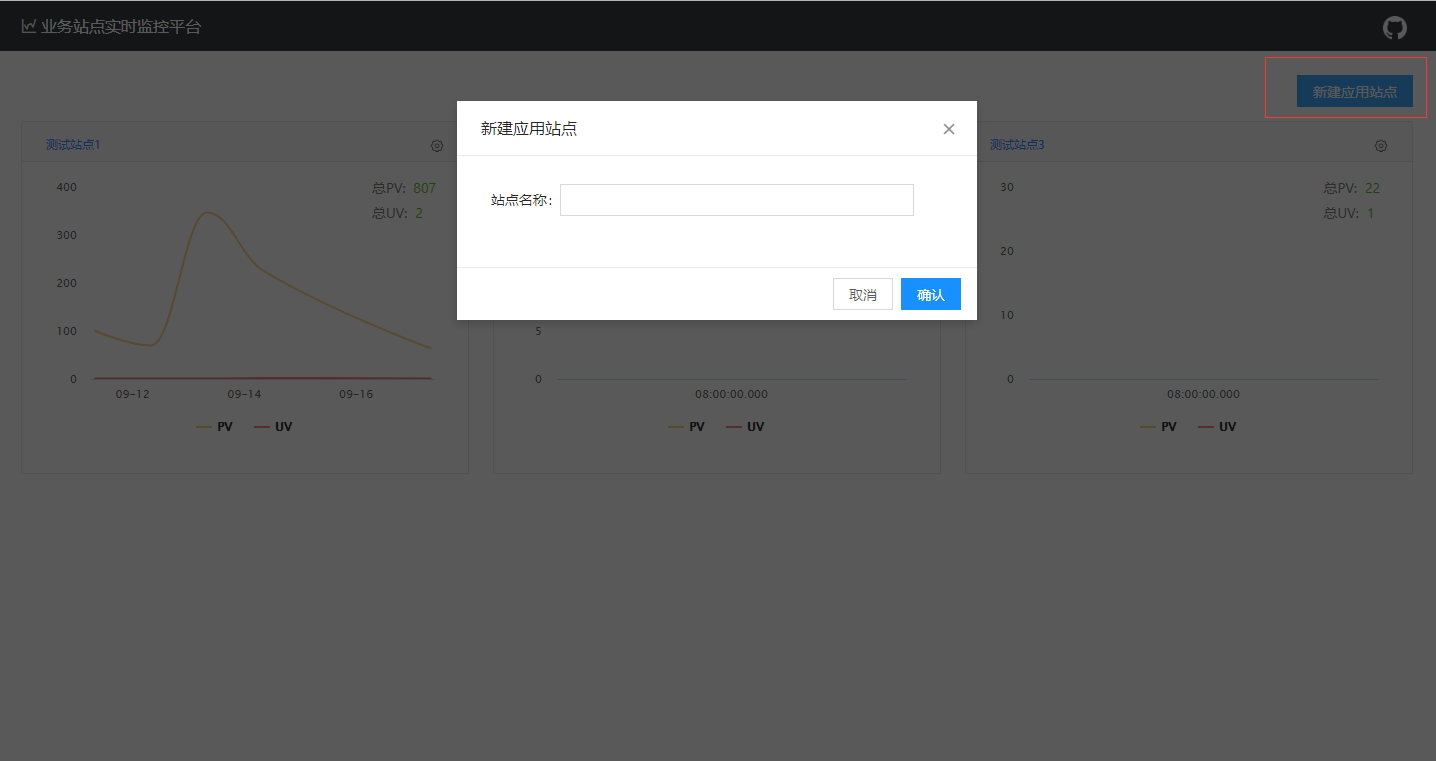The height and width of the screenshot is (761, 1436).
Task: Click the 总UV value 2 in 测试站点1
Action: coord(419,213)
